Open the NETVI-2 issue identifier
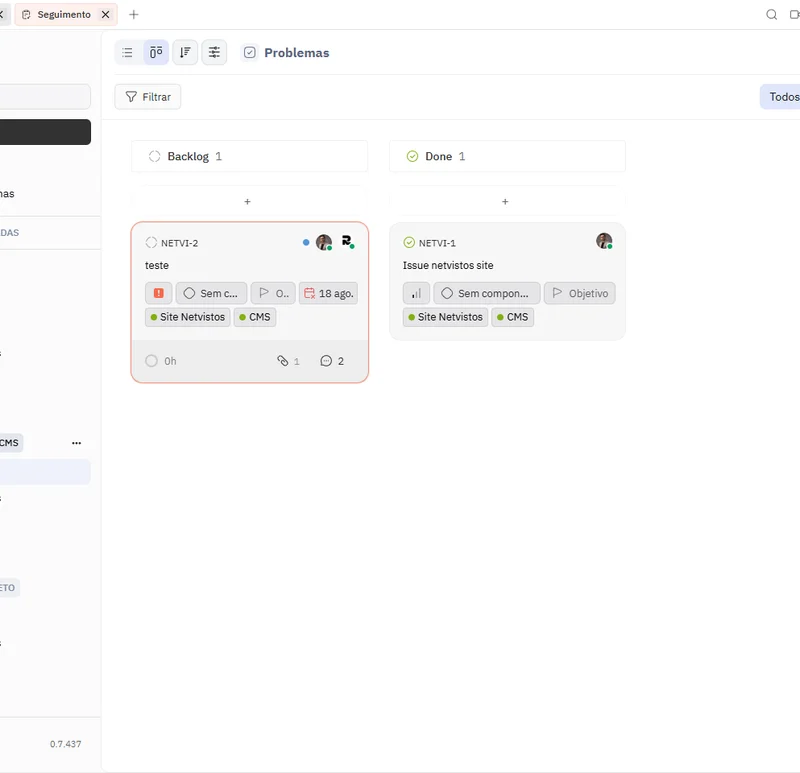Image resolution: width=800 pixels, height=773 pixels. pos(180,243)
